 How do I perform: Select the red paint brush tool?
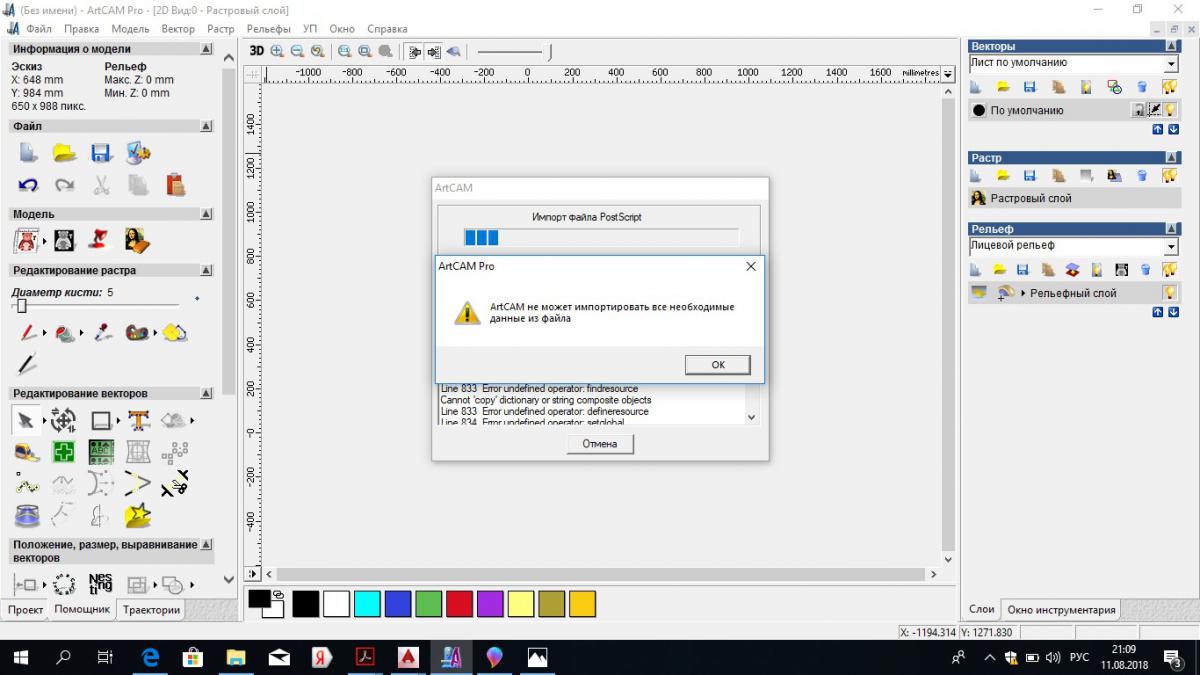(x=27, y=332)
